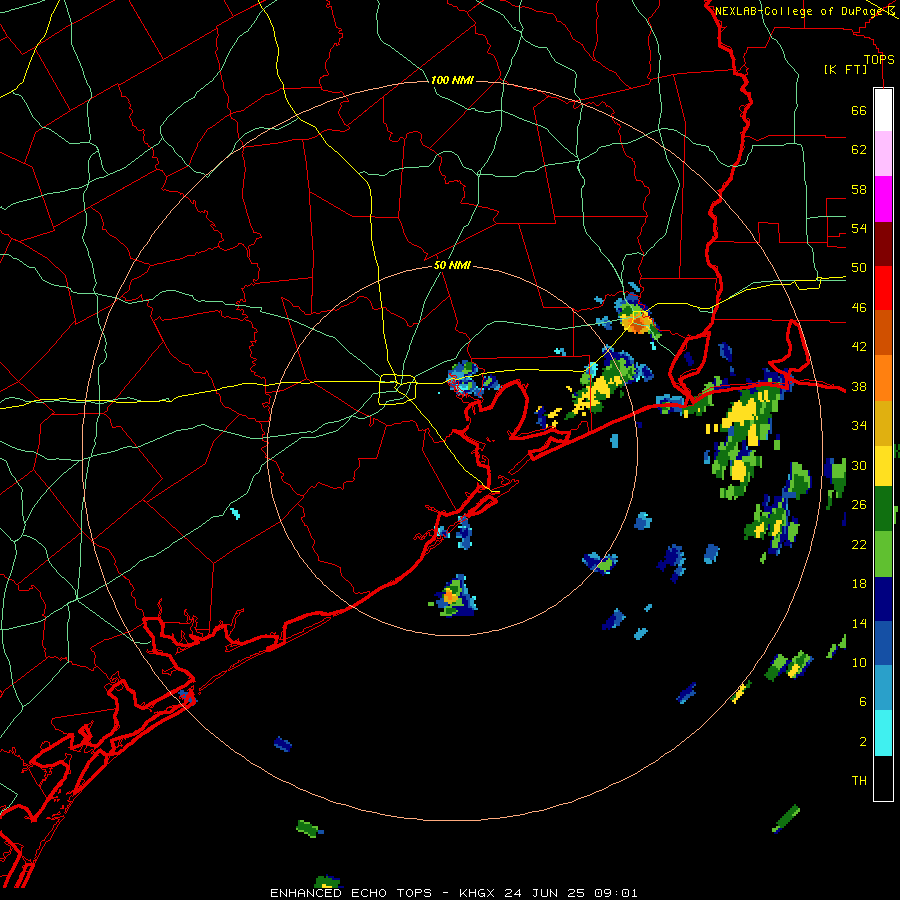Select the yellow legend swatch

(883, 466)
